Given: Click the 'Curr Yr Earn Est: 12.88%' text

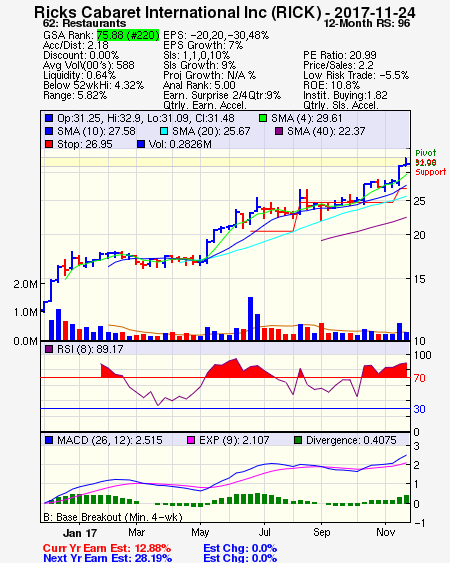Looking at the screenshot, I should [x=107, y=548].
